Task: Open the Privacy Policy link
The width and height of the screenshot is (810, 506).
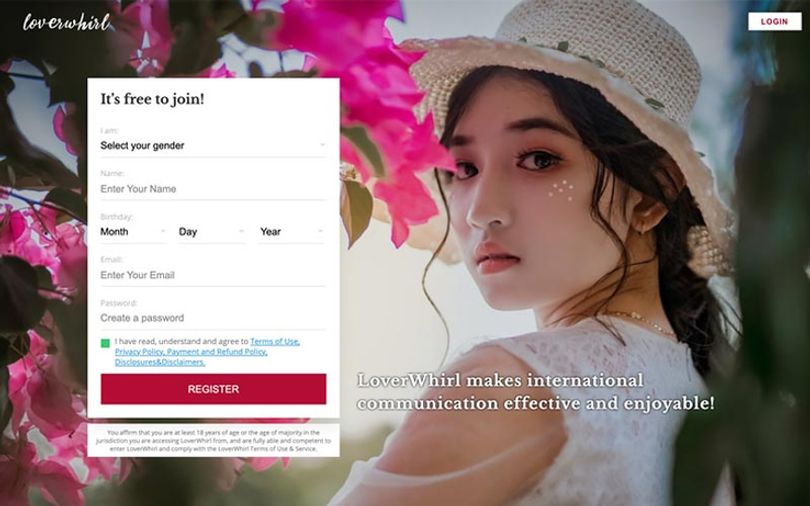Action: click(x=139, y=352)
